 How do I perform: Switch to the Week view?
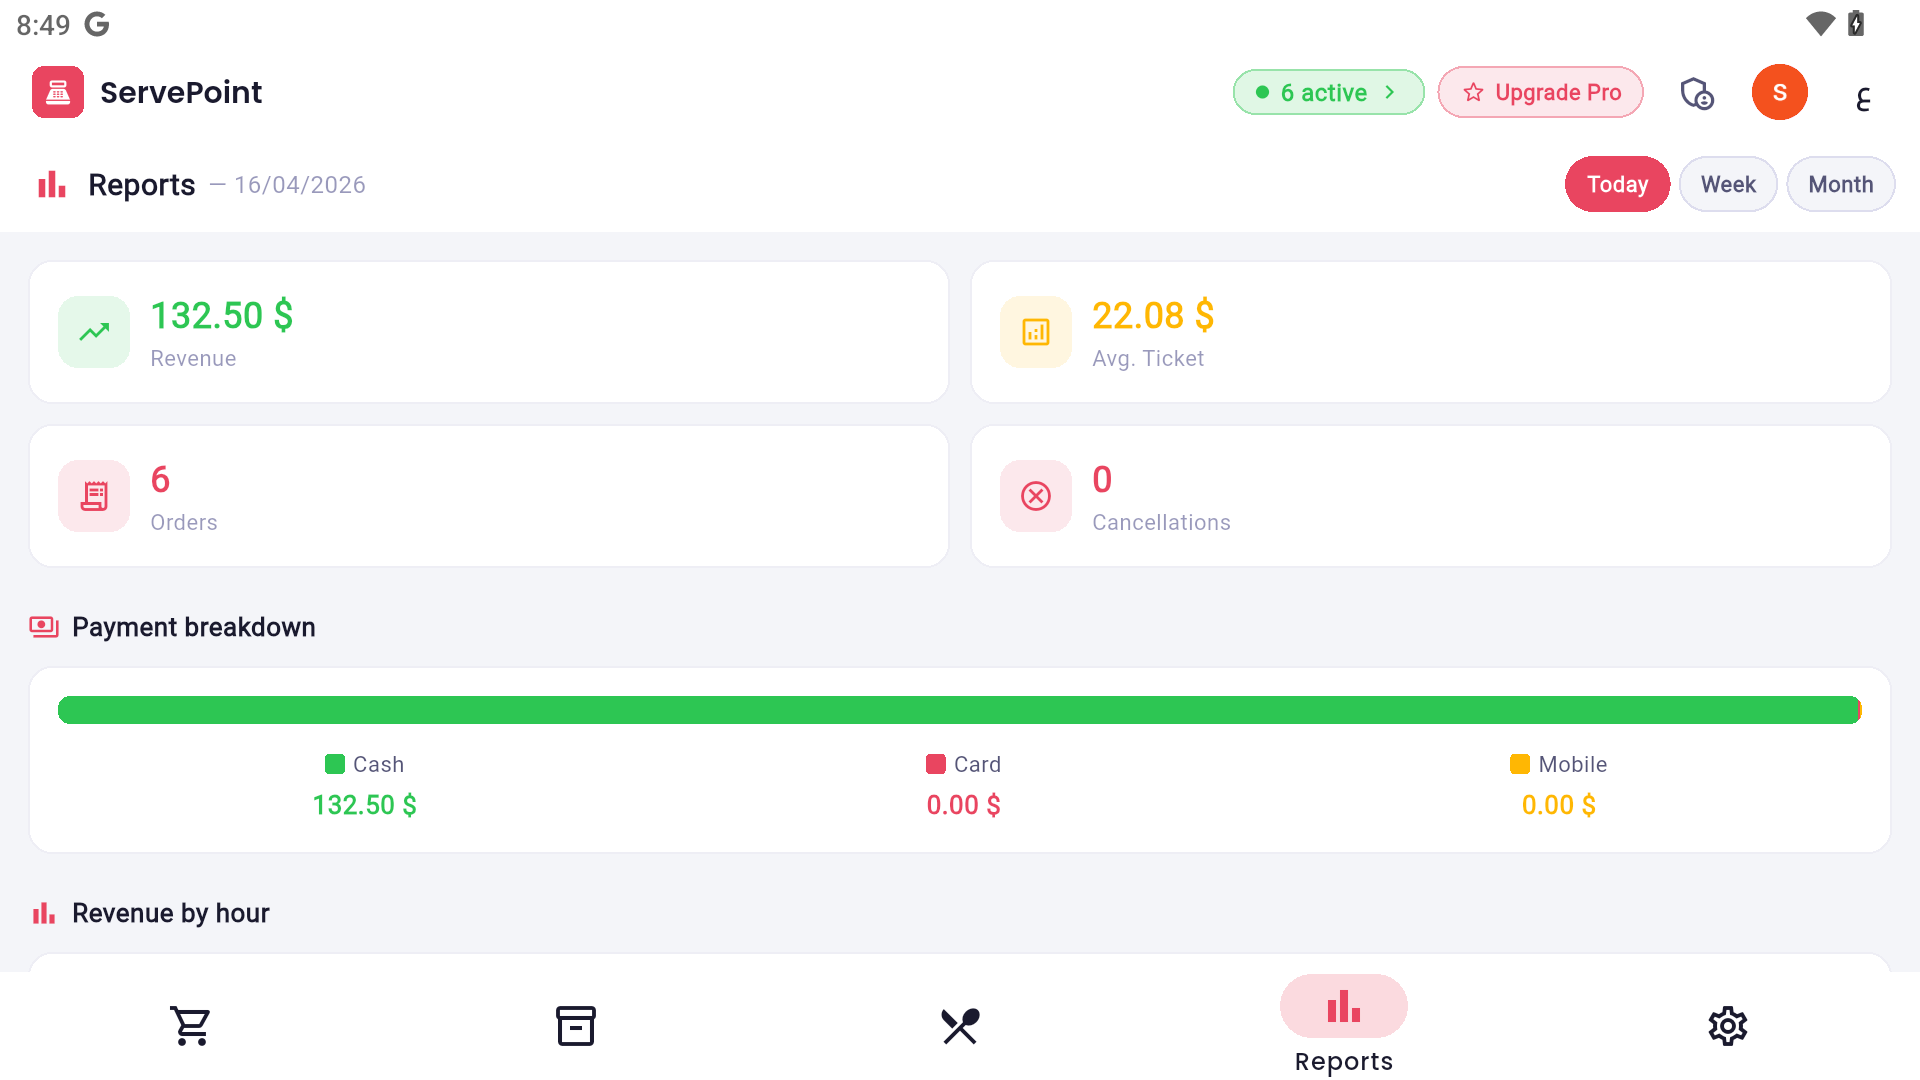tap(1728, 184)
